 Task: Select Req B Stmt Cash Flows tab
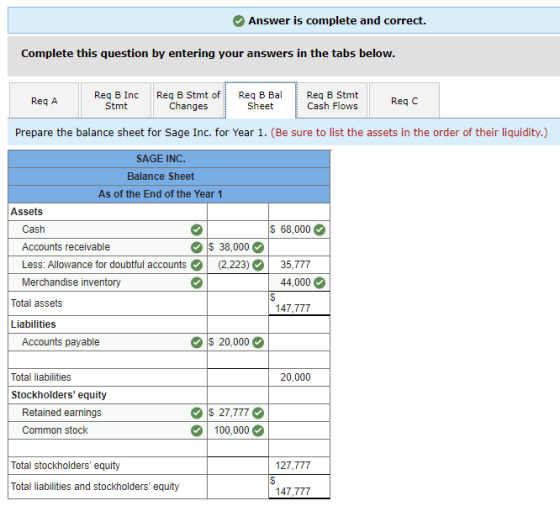332,101
